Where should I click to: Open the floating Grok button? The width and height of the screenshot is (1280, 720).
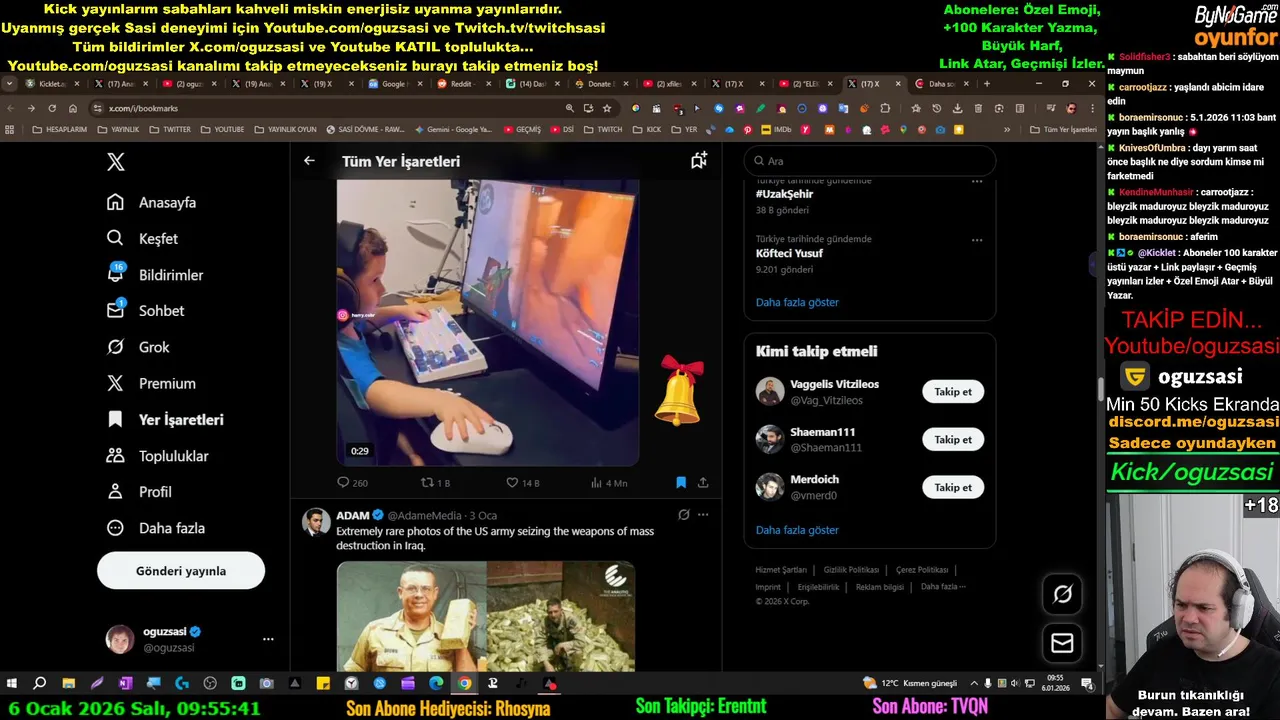click(1062, 595)
